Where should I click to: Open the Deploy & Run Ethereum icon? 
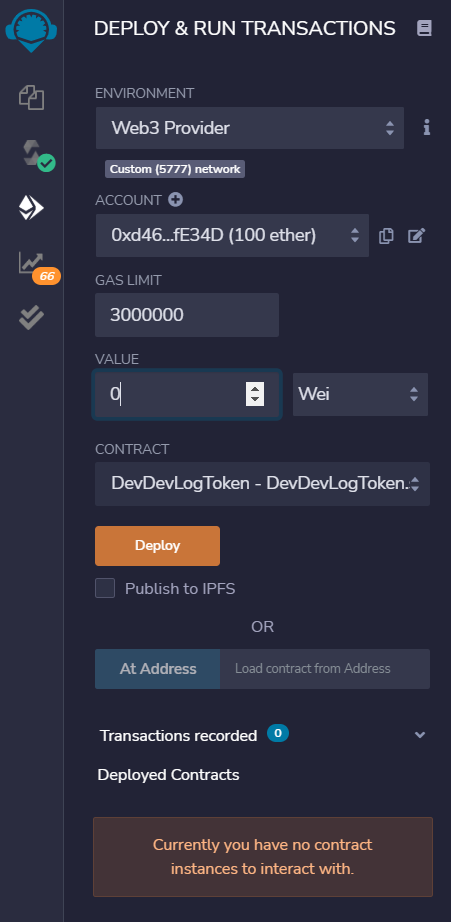(31, 208)
